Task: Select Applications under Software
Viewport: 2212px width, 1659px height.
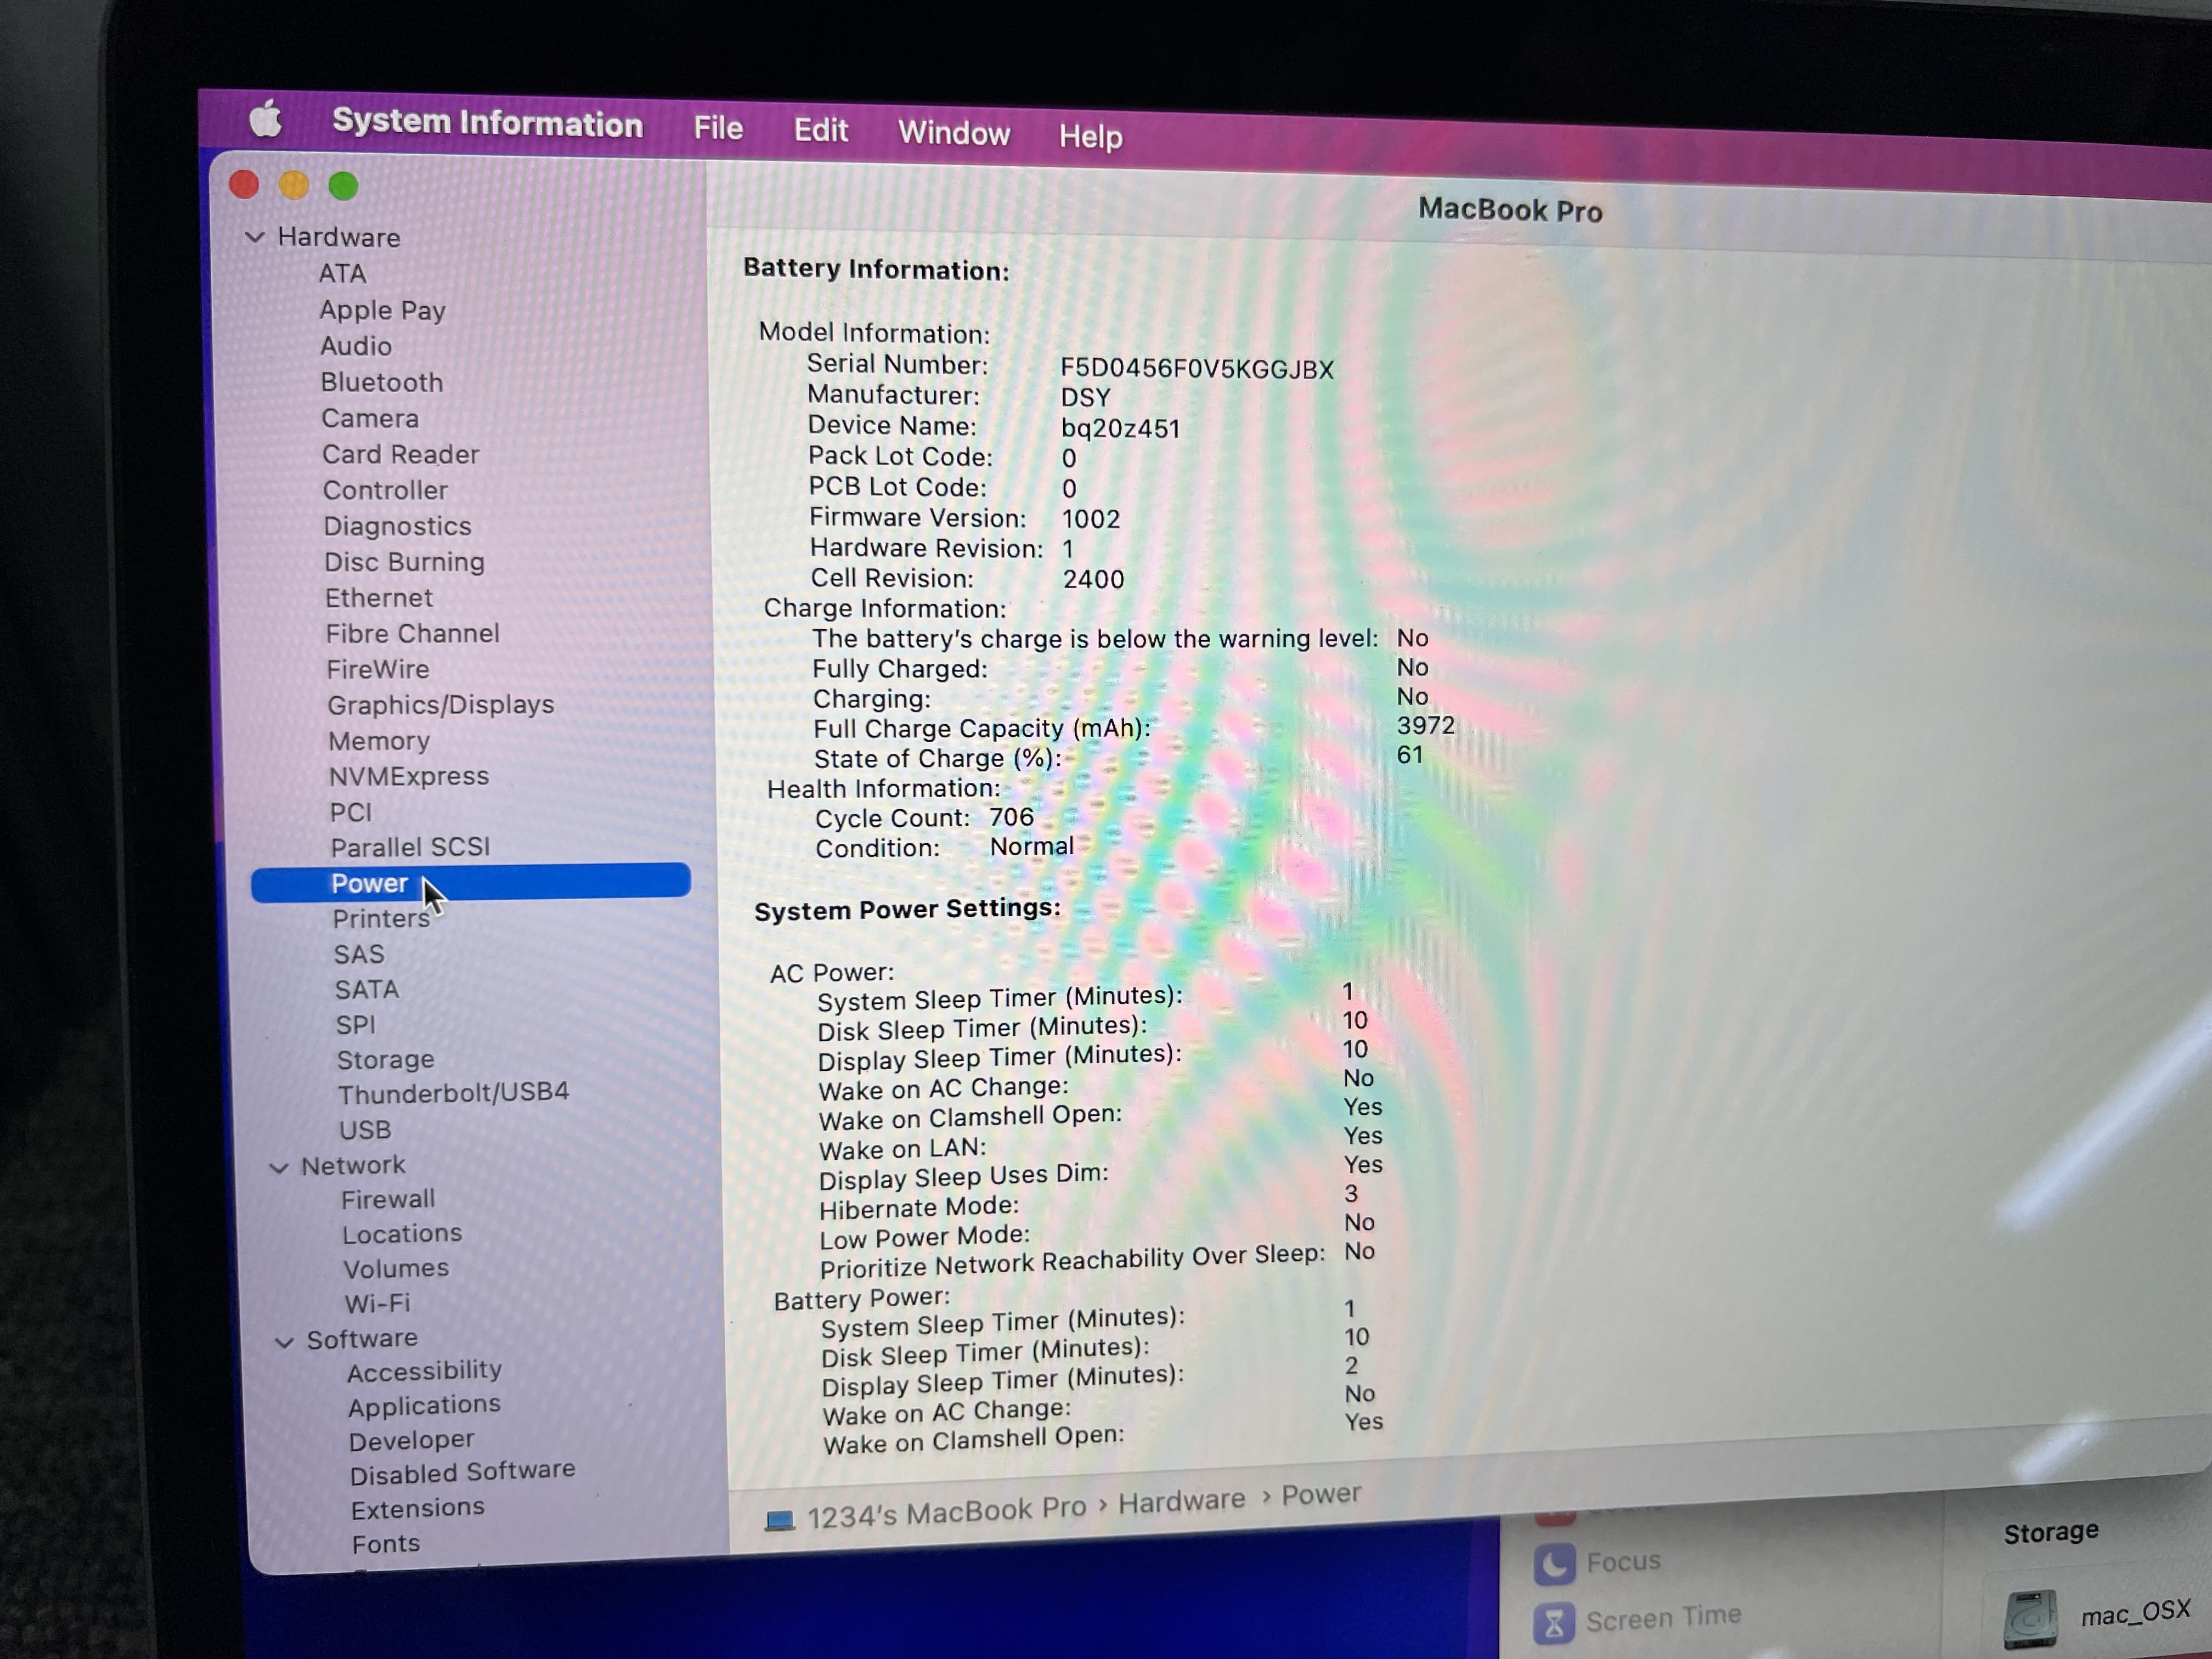Action: tap(424, 1406)
